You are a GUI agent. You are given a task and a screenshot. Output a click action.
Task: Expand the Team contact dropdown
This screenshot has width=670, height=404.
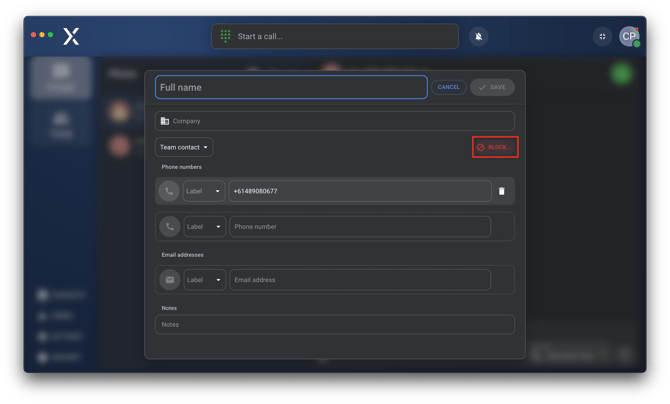tap(185, 147)
